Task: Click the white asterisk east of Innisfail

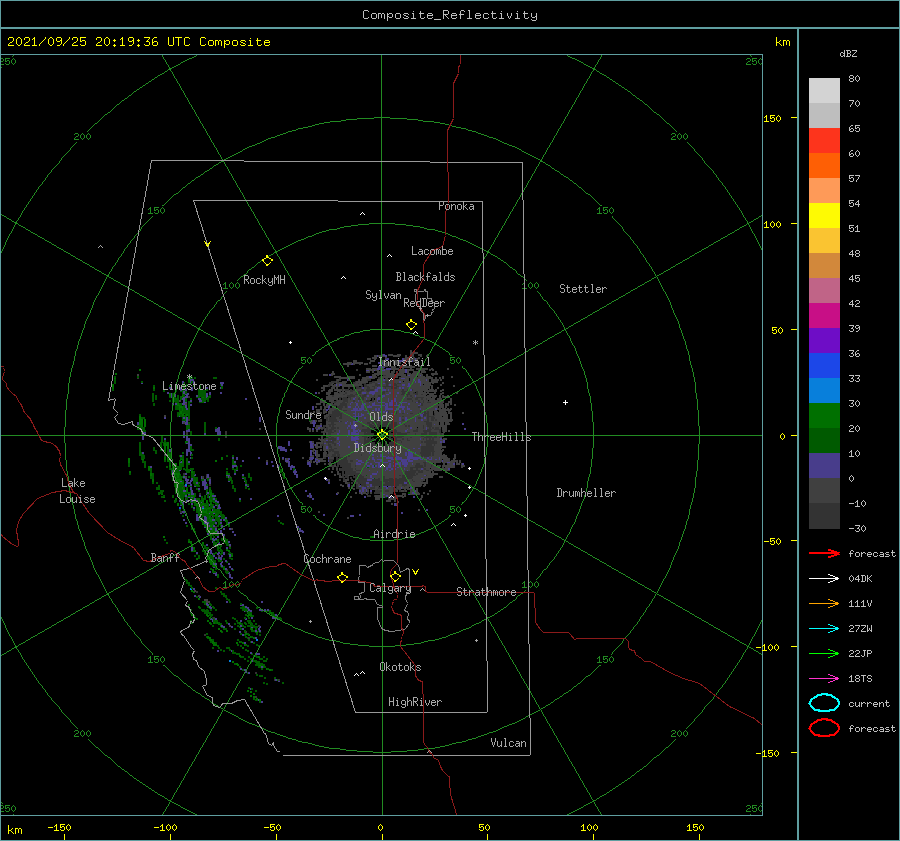Action: (x=475, y=343)
